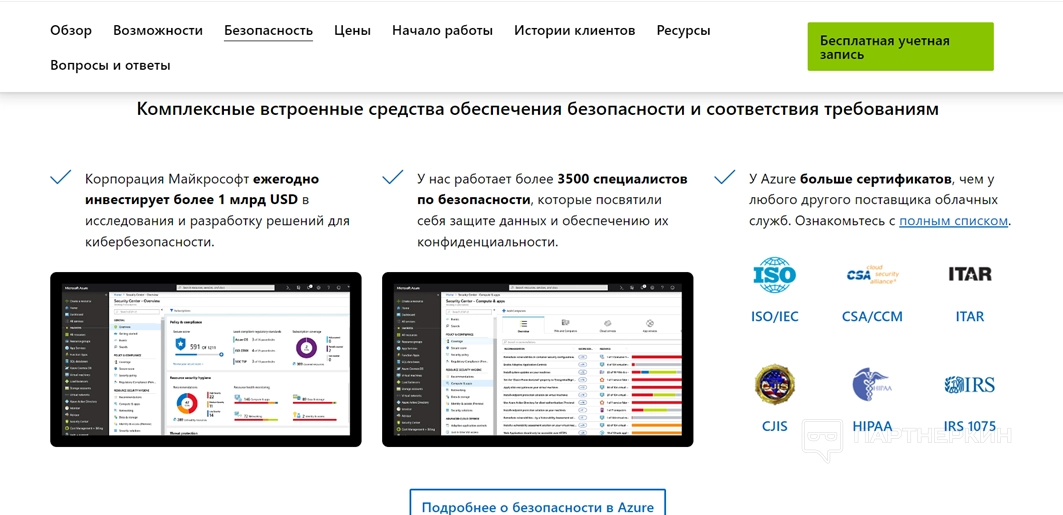Screen dimensions: 1063x515
Task: Click the heading Комплексные встроенные средства обеспечения безопасности
Action: (538, 109)
